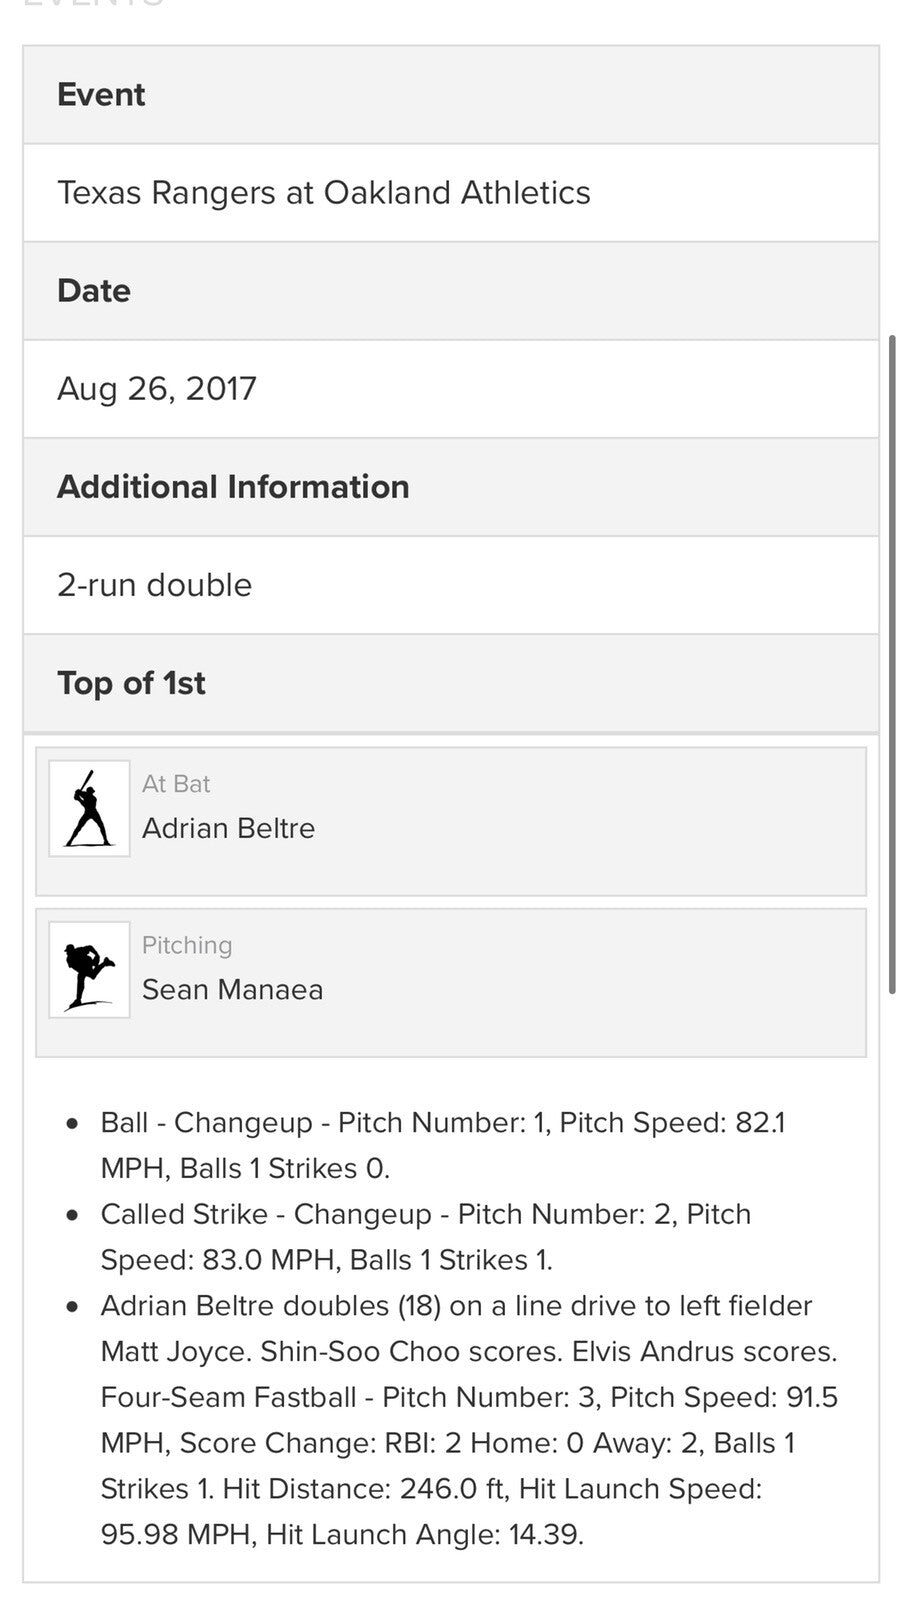Viewport: 902px width, 1600px height.
Task: Select the Ball - Changeup pitch 1 entry
Action: click(x=443, y=1145)
